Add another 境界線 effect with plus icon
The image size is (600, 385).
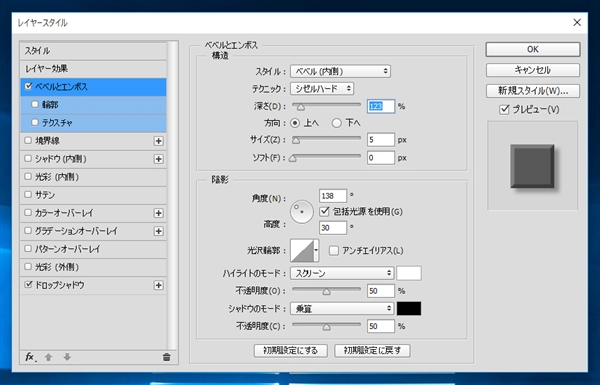[x=158, y=141]
